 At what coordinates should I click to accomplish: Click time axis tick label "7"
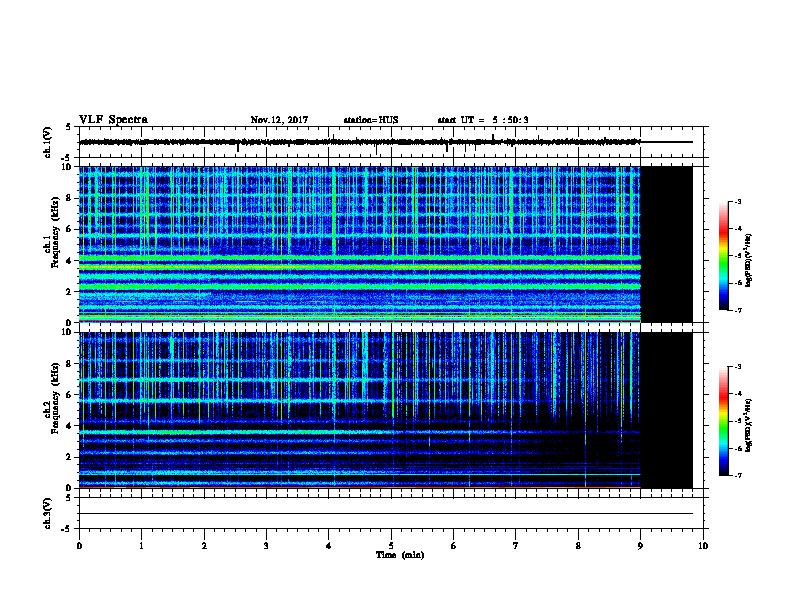[516, 546]
